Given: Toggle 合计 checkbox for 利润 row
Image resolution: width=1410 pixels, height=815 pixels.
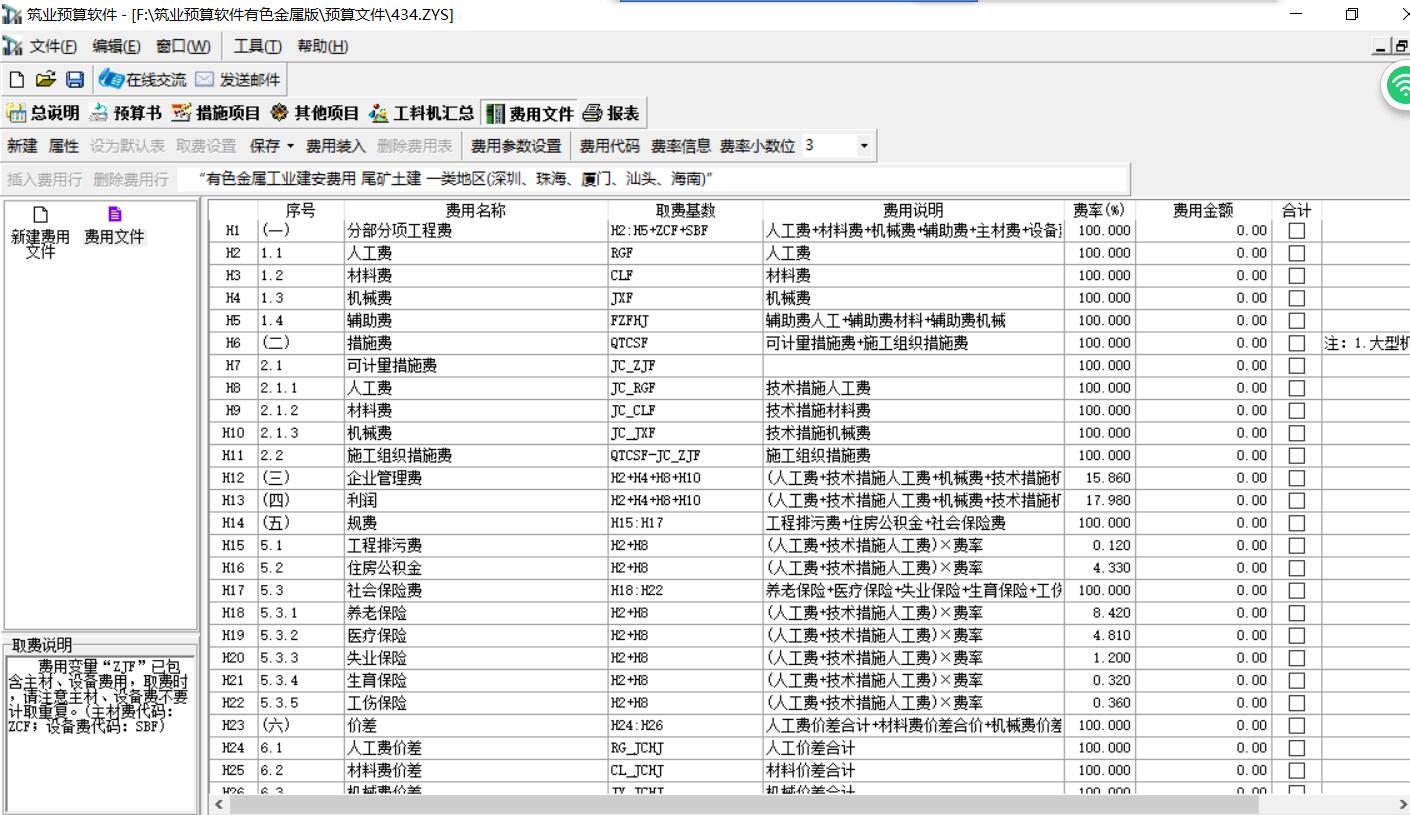Looking at the screenshot, I should (1297, 500).
